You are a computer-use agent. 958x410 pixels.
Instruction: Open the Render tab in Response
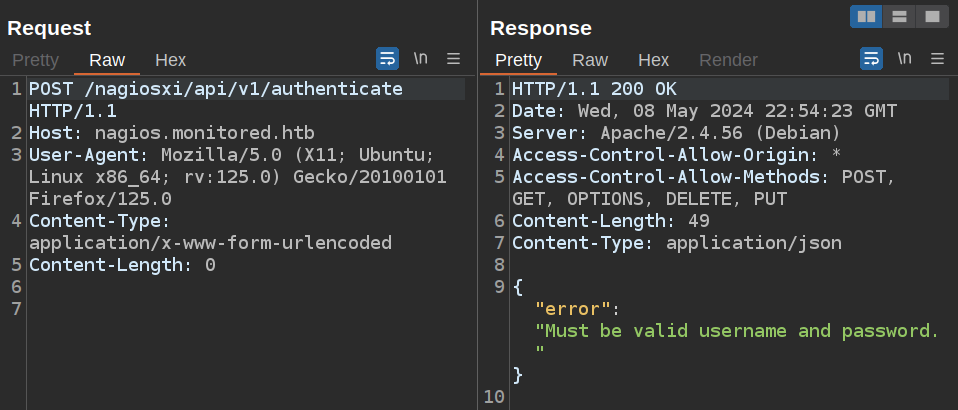tap(728, 60)
